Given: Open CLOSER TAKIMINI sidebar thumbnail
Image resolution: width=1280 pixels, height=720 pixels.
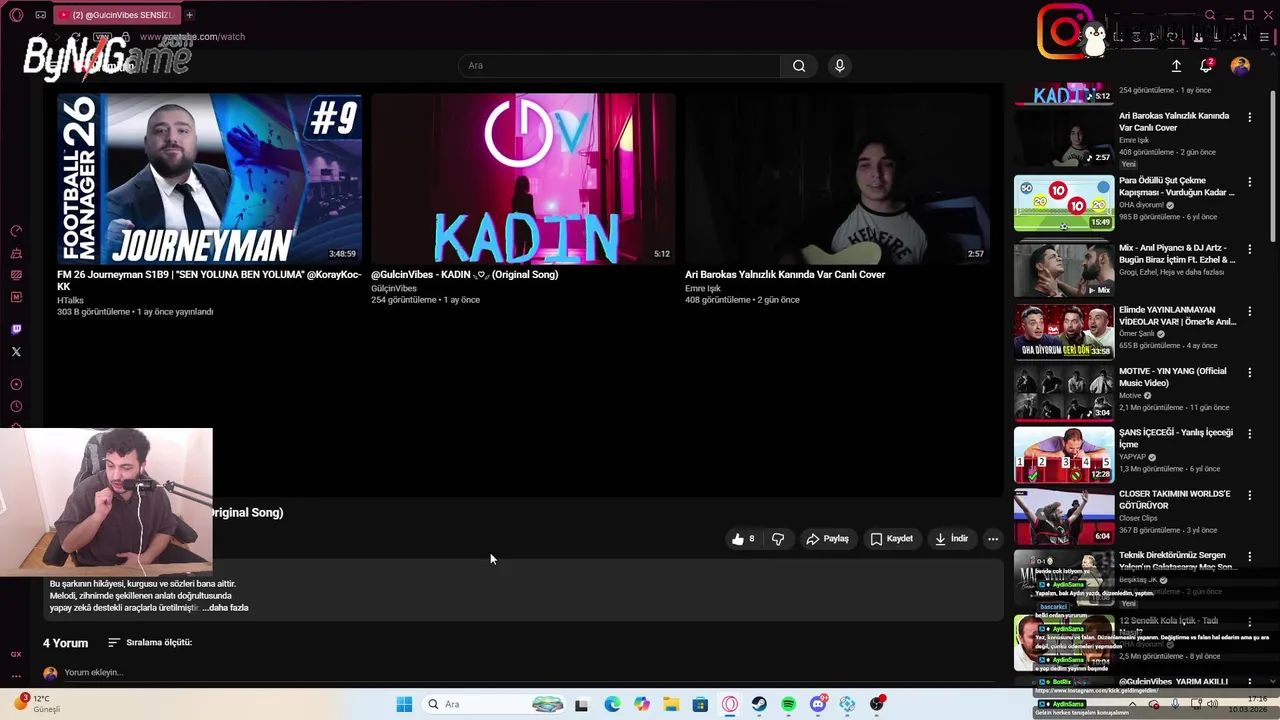Looking at the screenshot, I should (1064, 516).
